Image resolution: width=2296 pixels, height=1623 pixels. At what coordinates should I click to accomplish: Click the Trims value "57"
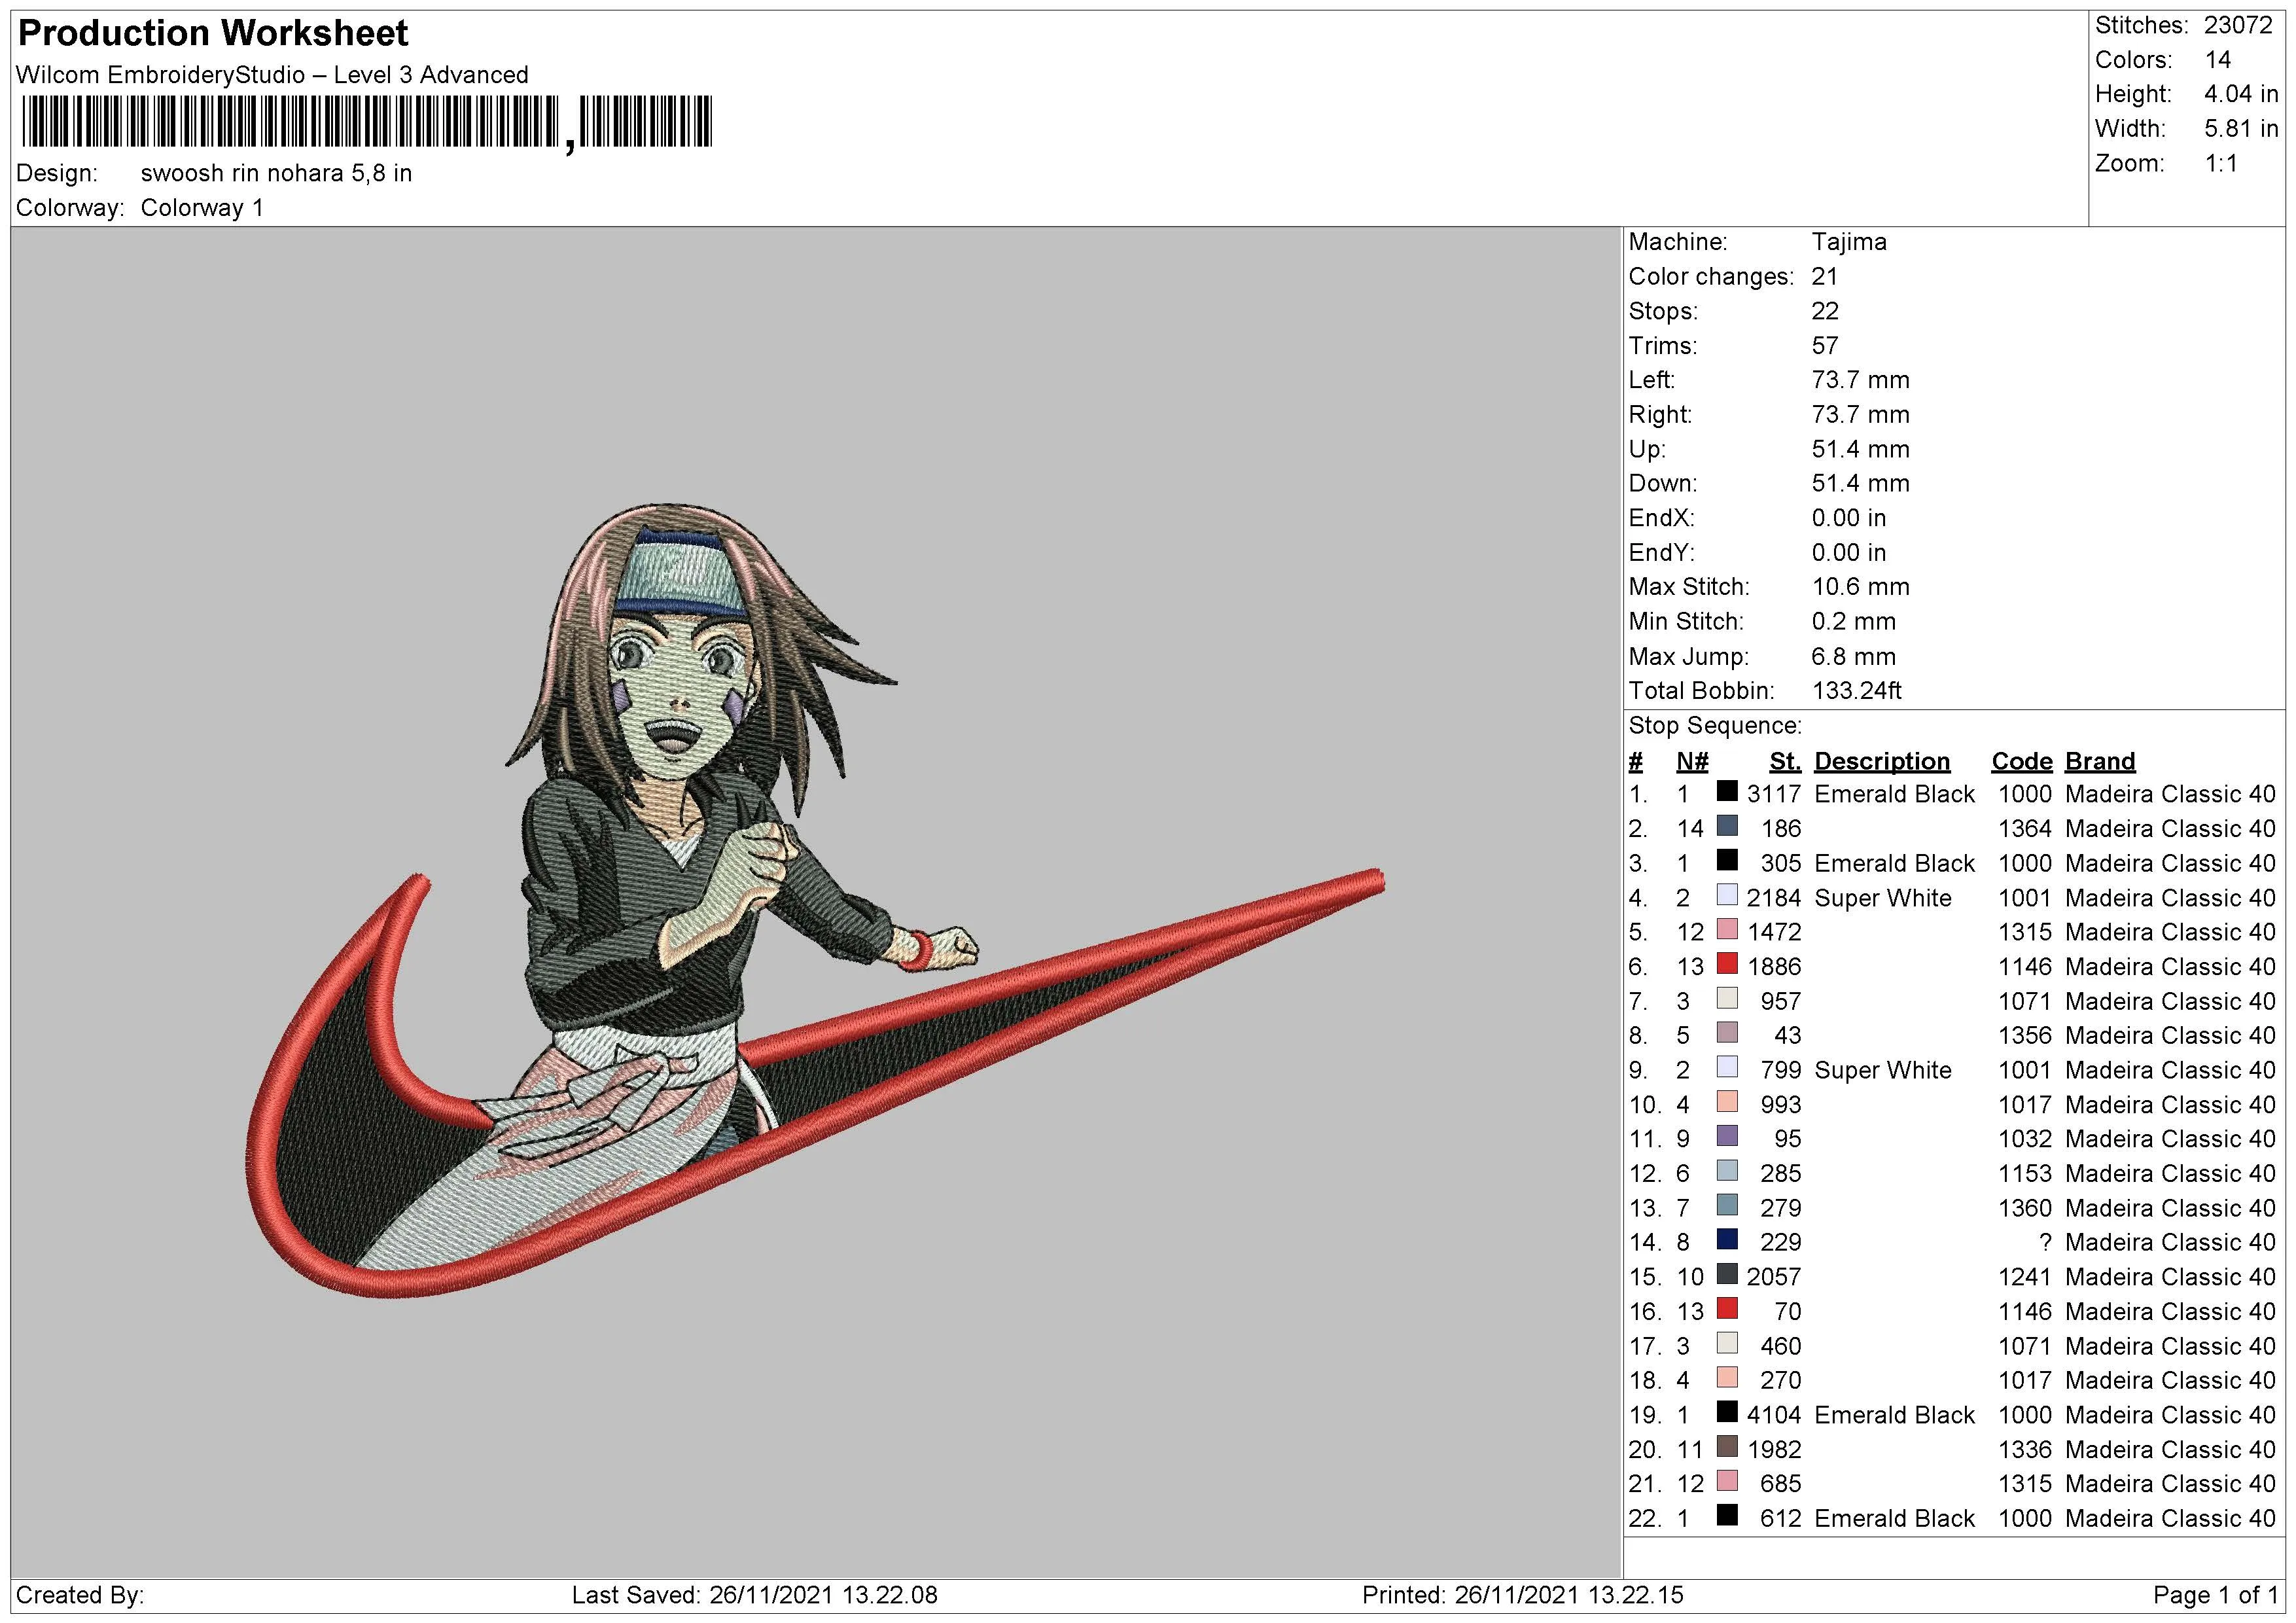[1825, 346]
